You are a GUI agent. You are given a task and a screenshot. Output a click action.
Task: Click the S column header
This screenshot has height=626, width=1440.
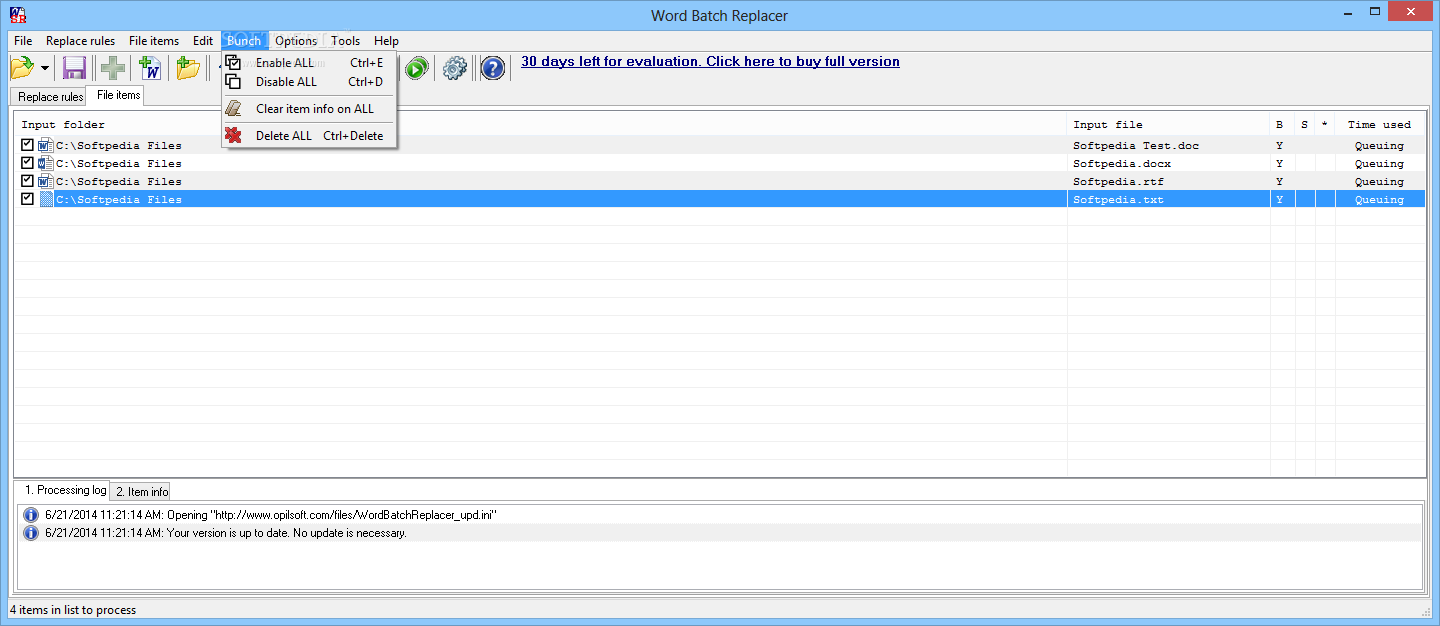click(1305, 125)
